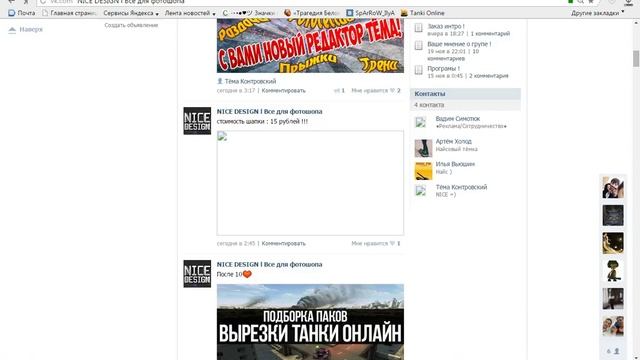This screenshot has height=360, width=640.
Task: Open the Почта bookmark
Action: point(22,13)
